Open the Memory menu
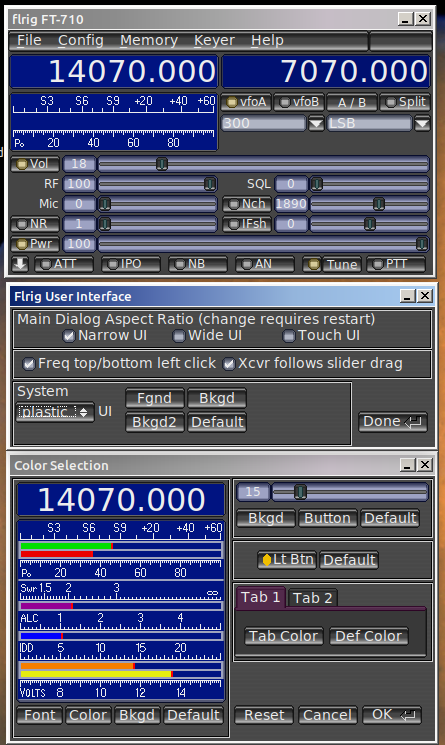Viewport: 445px width, 745px height. pos(149,40)
